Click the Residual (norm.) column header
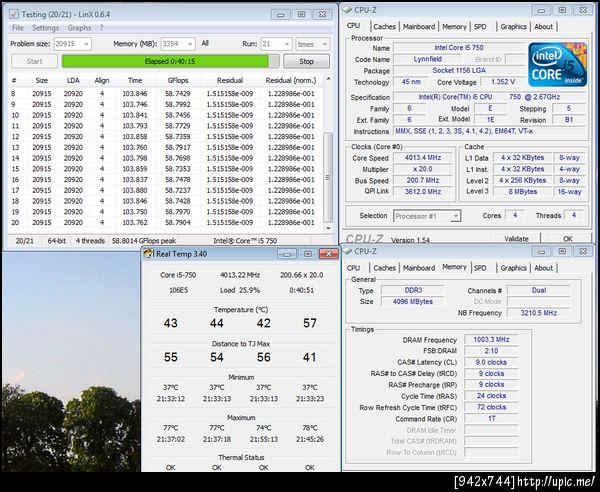Screen dimensions: 600x492 [x=291, y=80]
